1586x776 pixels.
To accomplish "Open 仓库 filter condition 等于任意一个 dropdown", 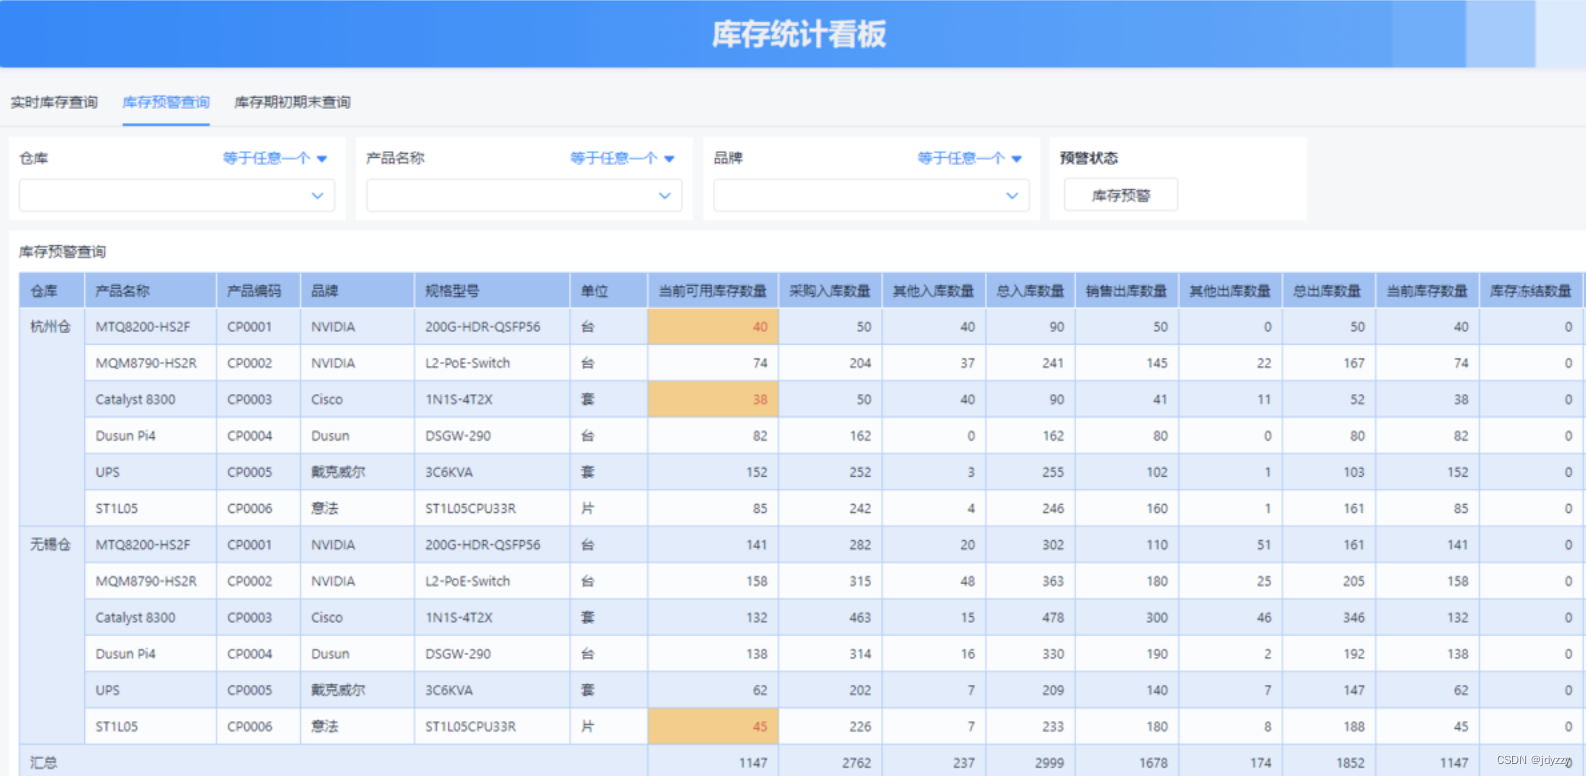I will 275,158.
